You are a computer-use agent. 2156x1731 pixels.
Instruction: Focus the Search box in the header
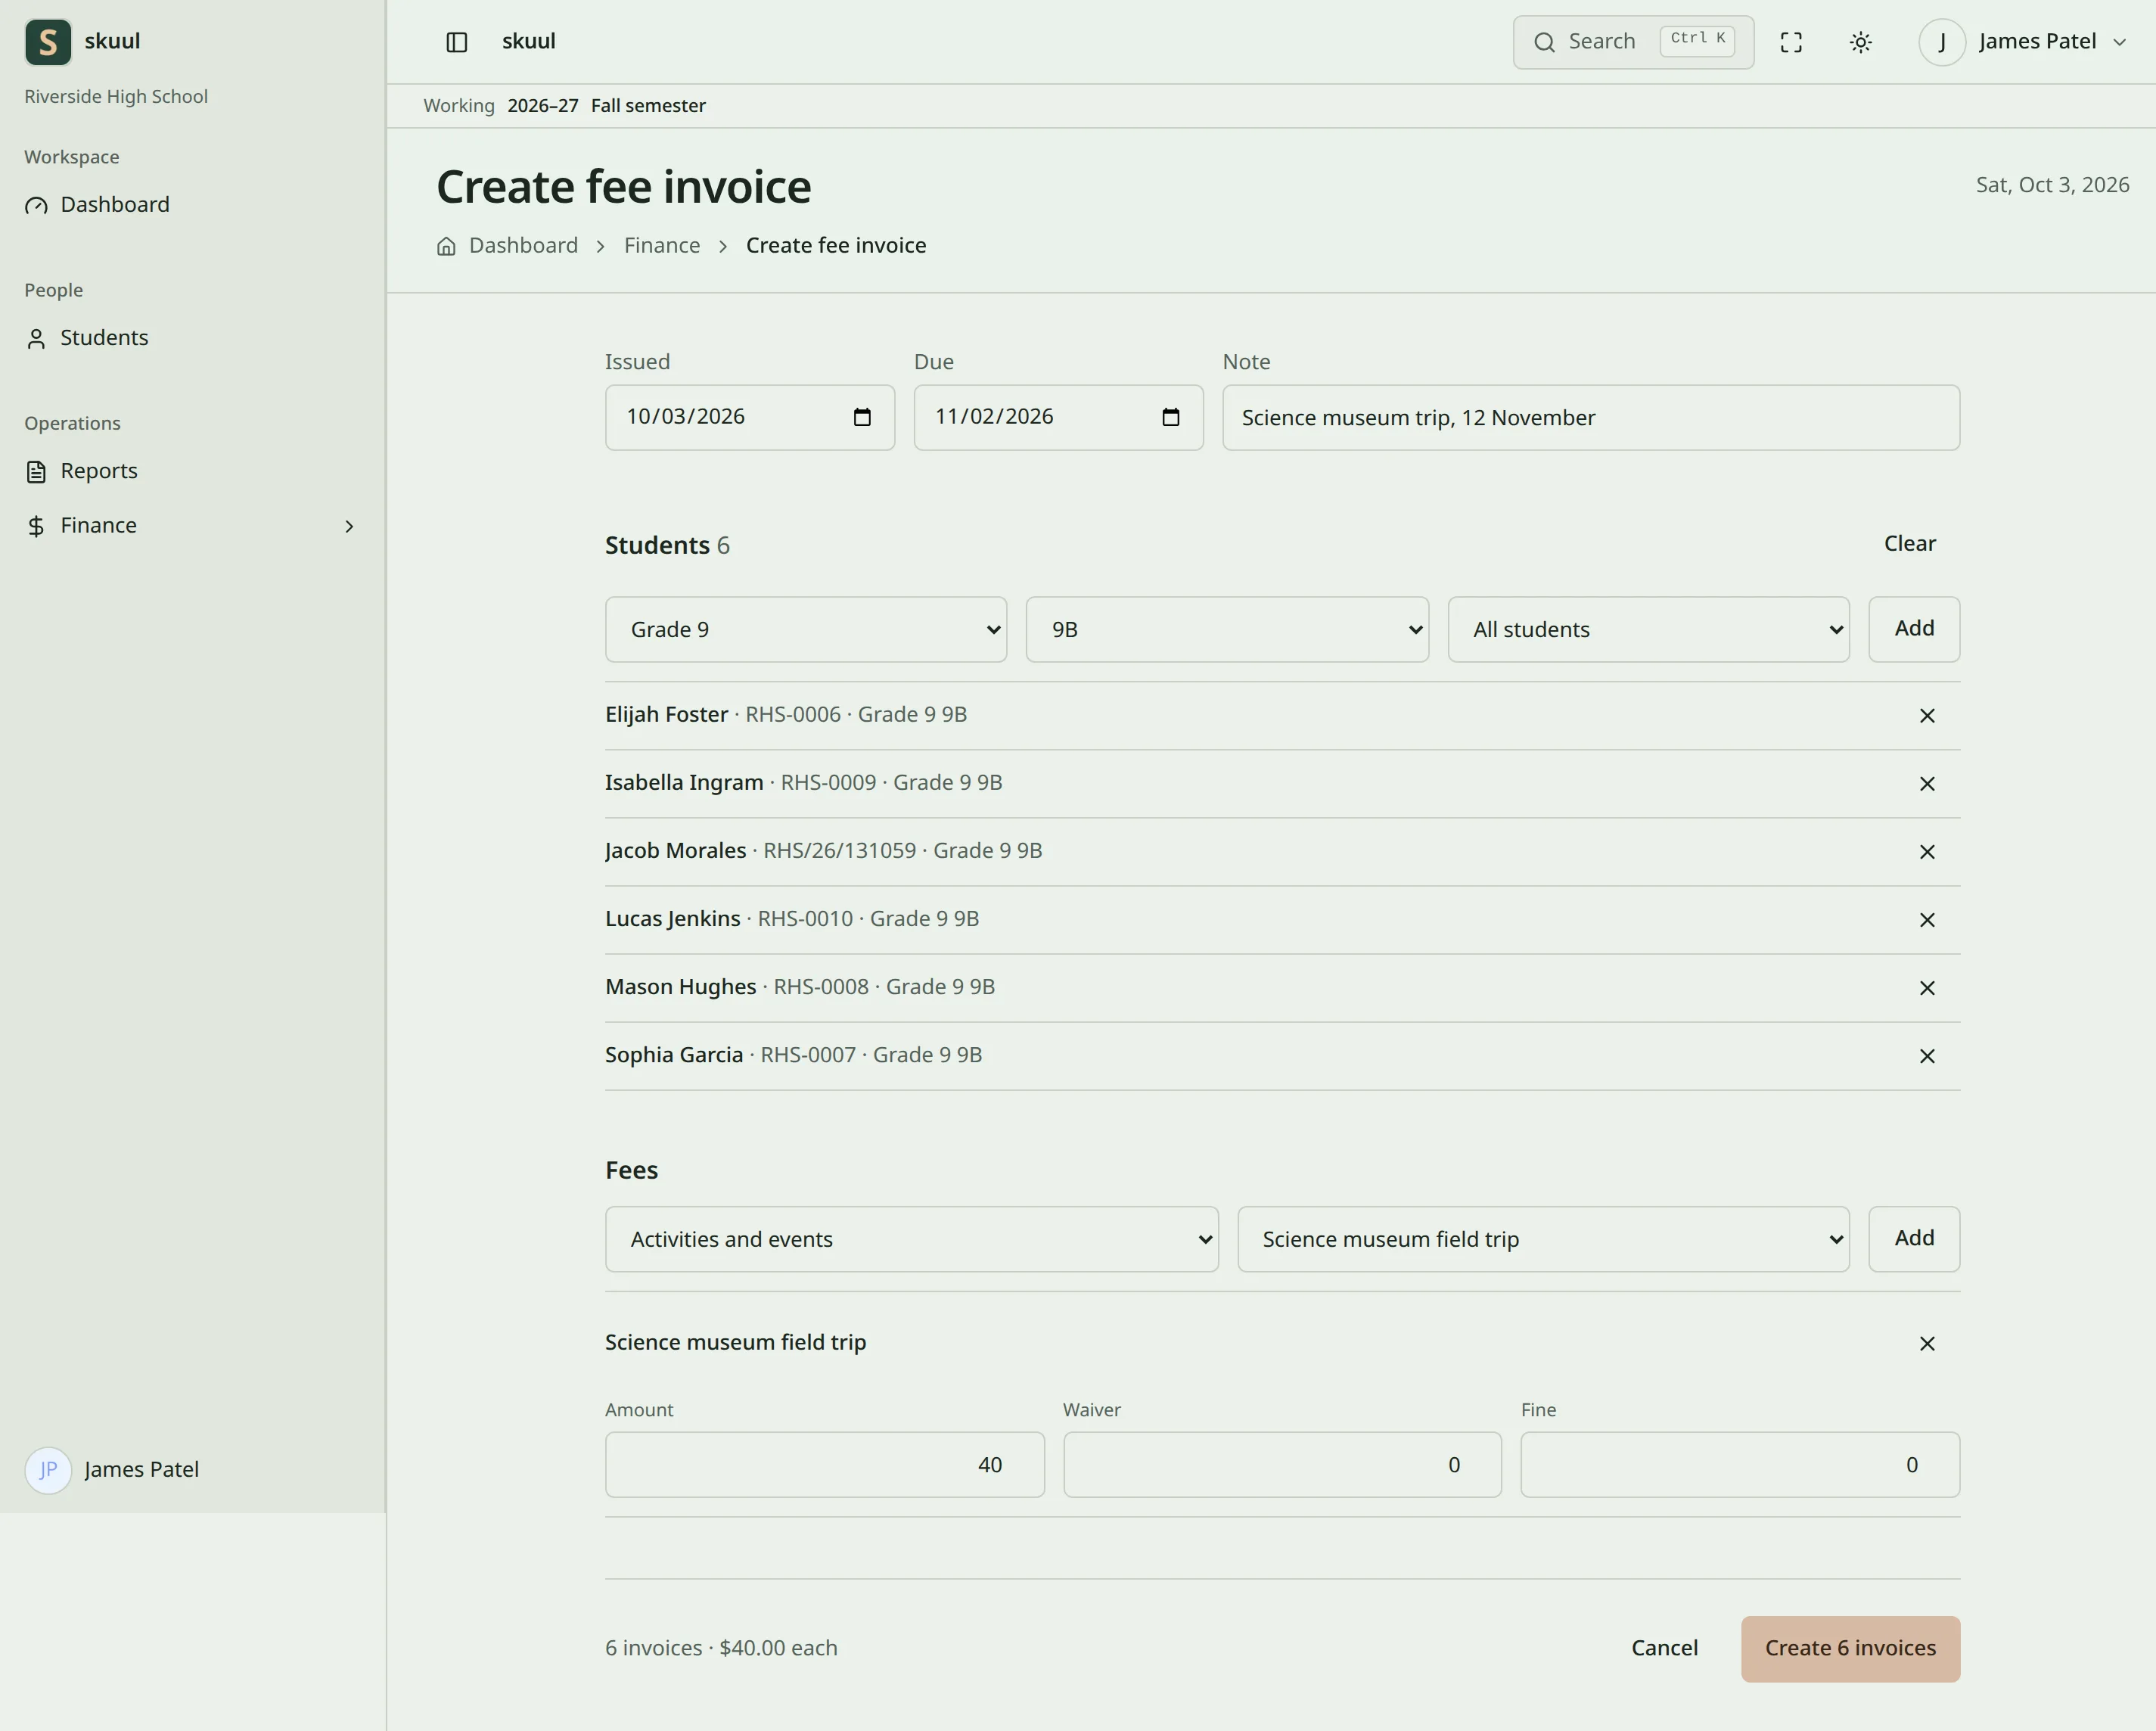[1633, 42]
